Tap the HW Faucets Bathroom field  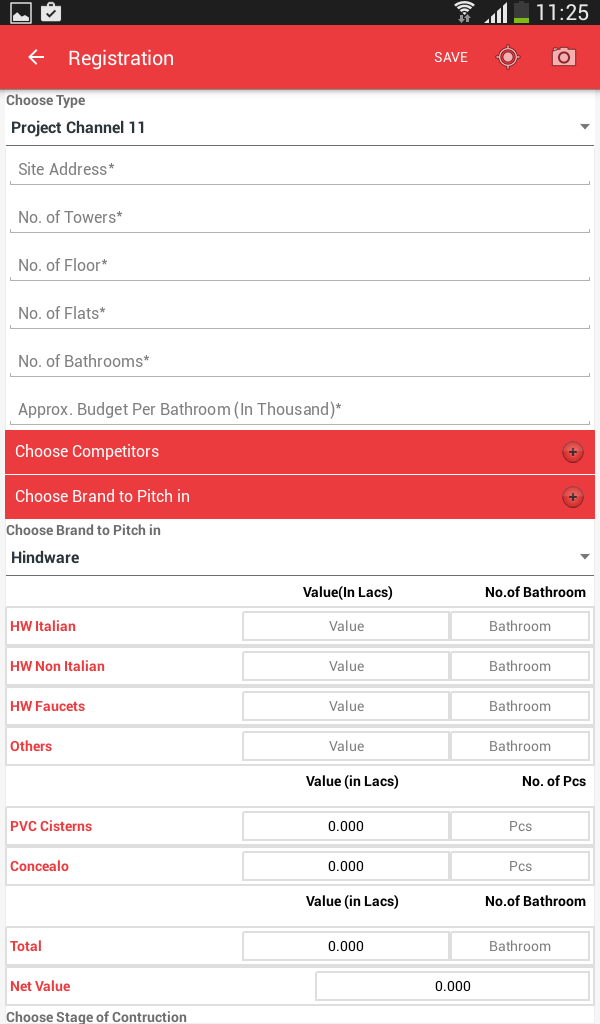(x=520, y=707)
